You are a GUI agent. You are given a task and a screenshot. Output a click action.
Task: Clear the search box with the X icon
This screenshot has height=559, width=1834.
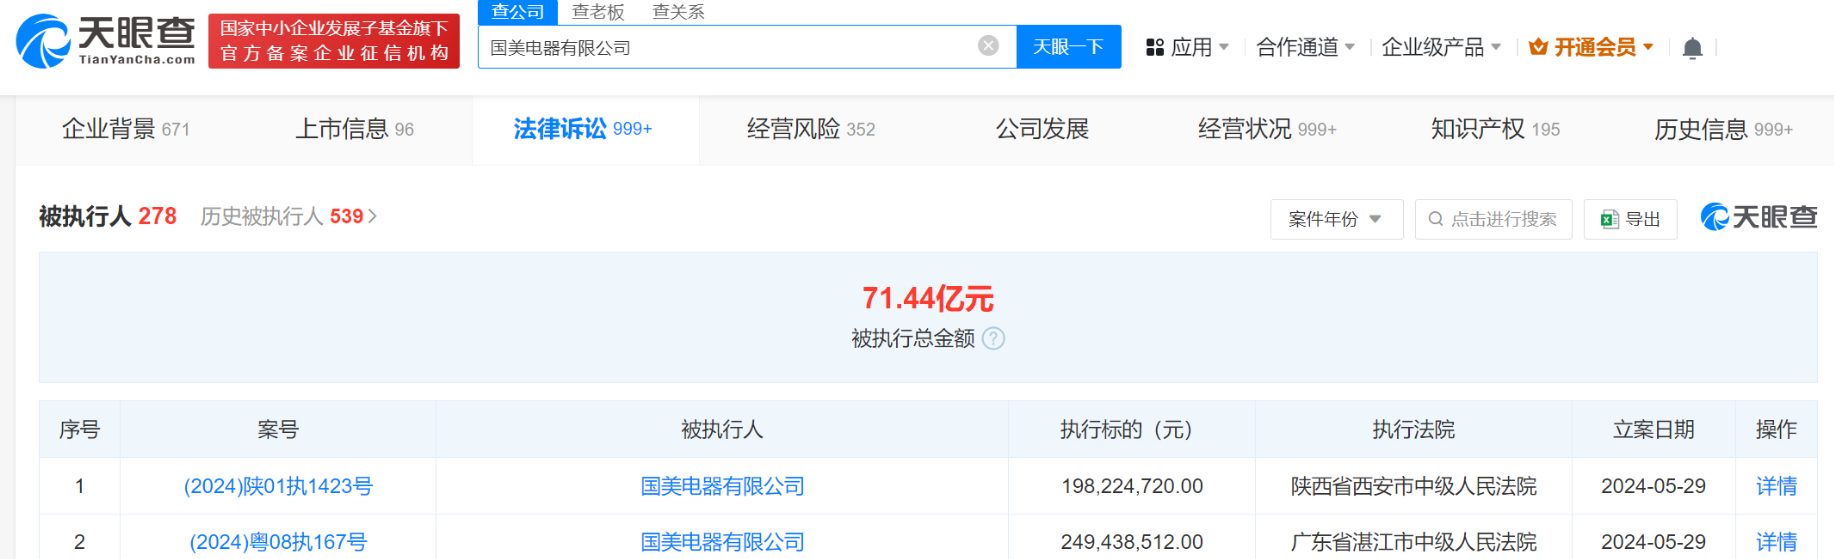[x=988, y=46]
